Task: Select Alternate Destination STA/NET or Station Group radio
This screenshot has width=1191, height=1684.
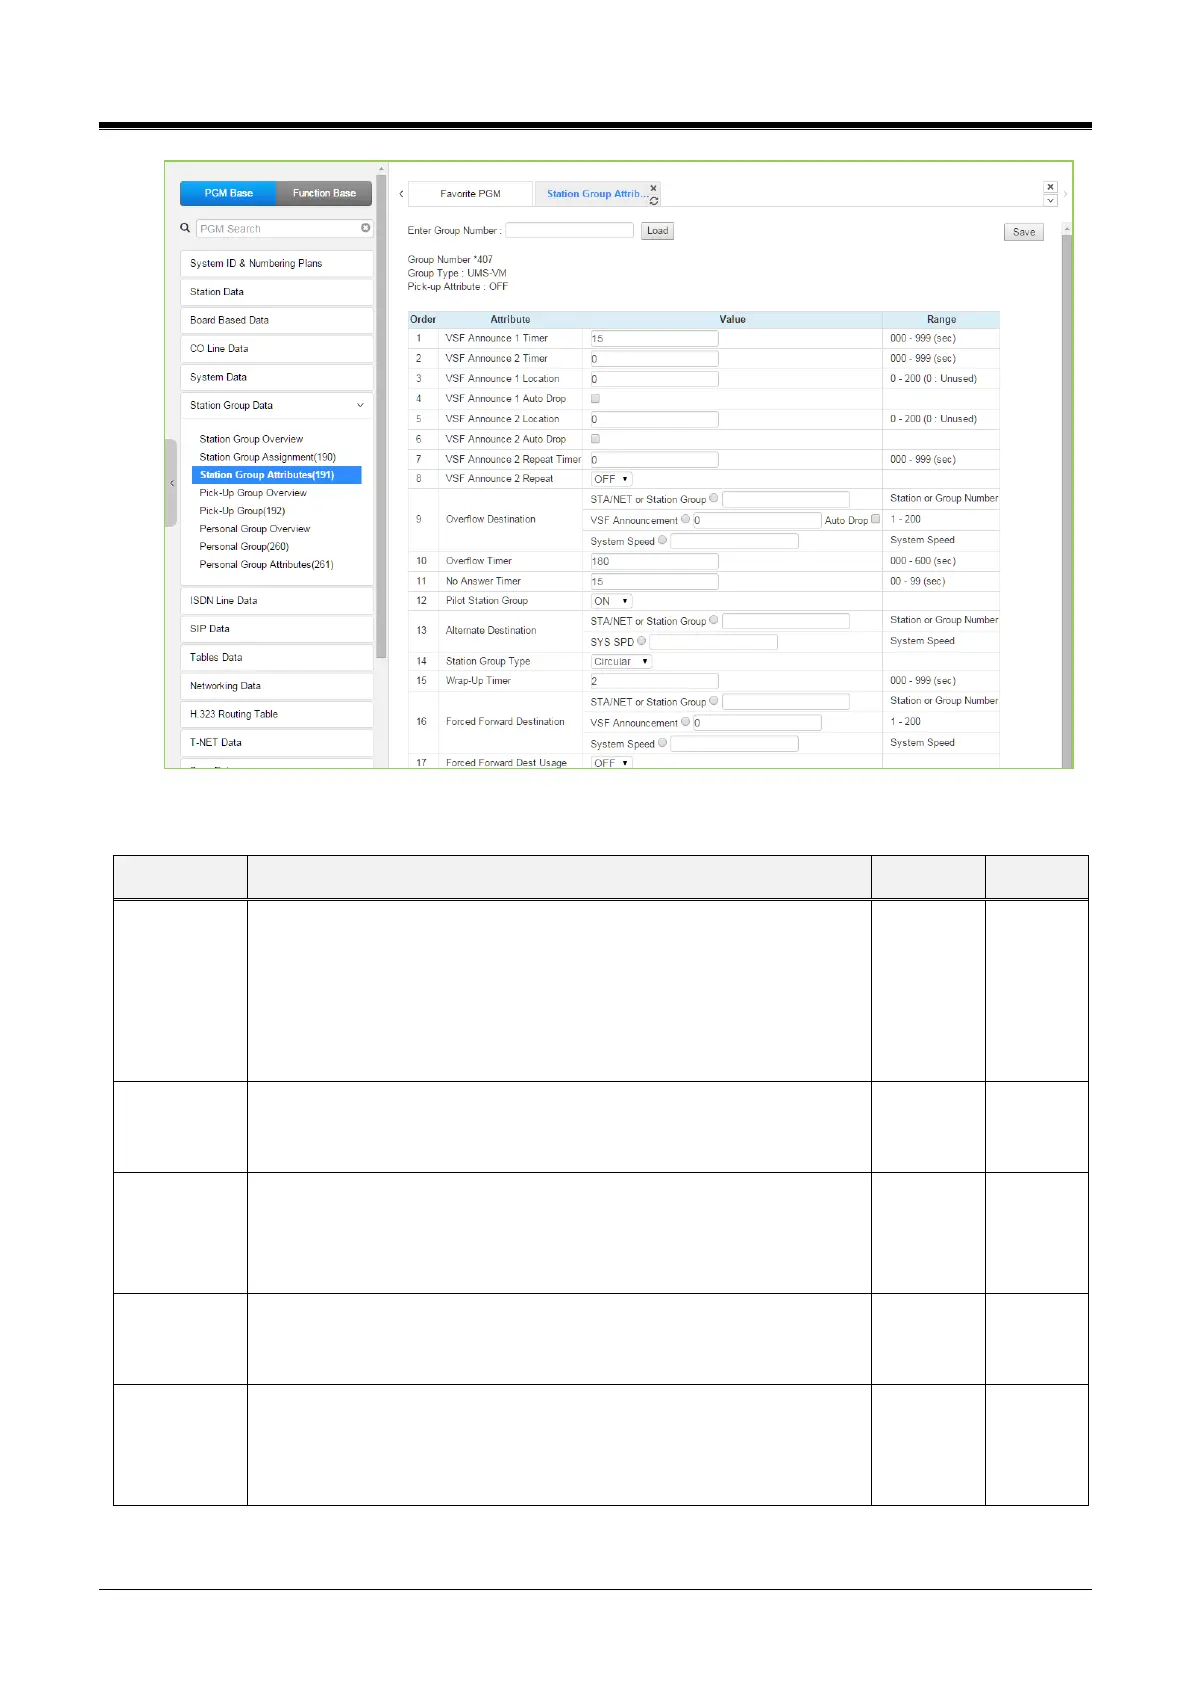Action: point(714,620)
